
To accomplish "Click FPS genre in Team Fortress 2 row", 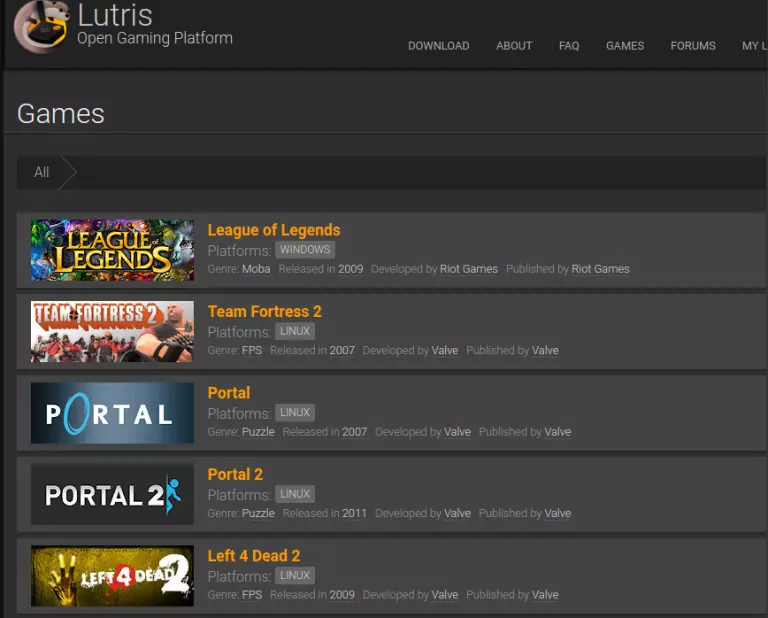I will point(252,351).
